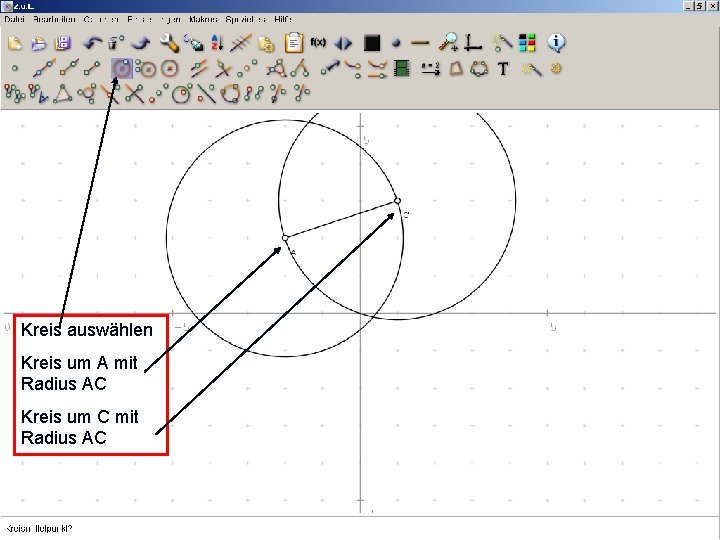This screenshot has height=540, width=720.
Task: Click the segment between A and C
Action: pos(341,219)
